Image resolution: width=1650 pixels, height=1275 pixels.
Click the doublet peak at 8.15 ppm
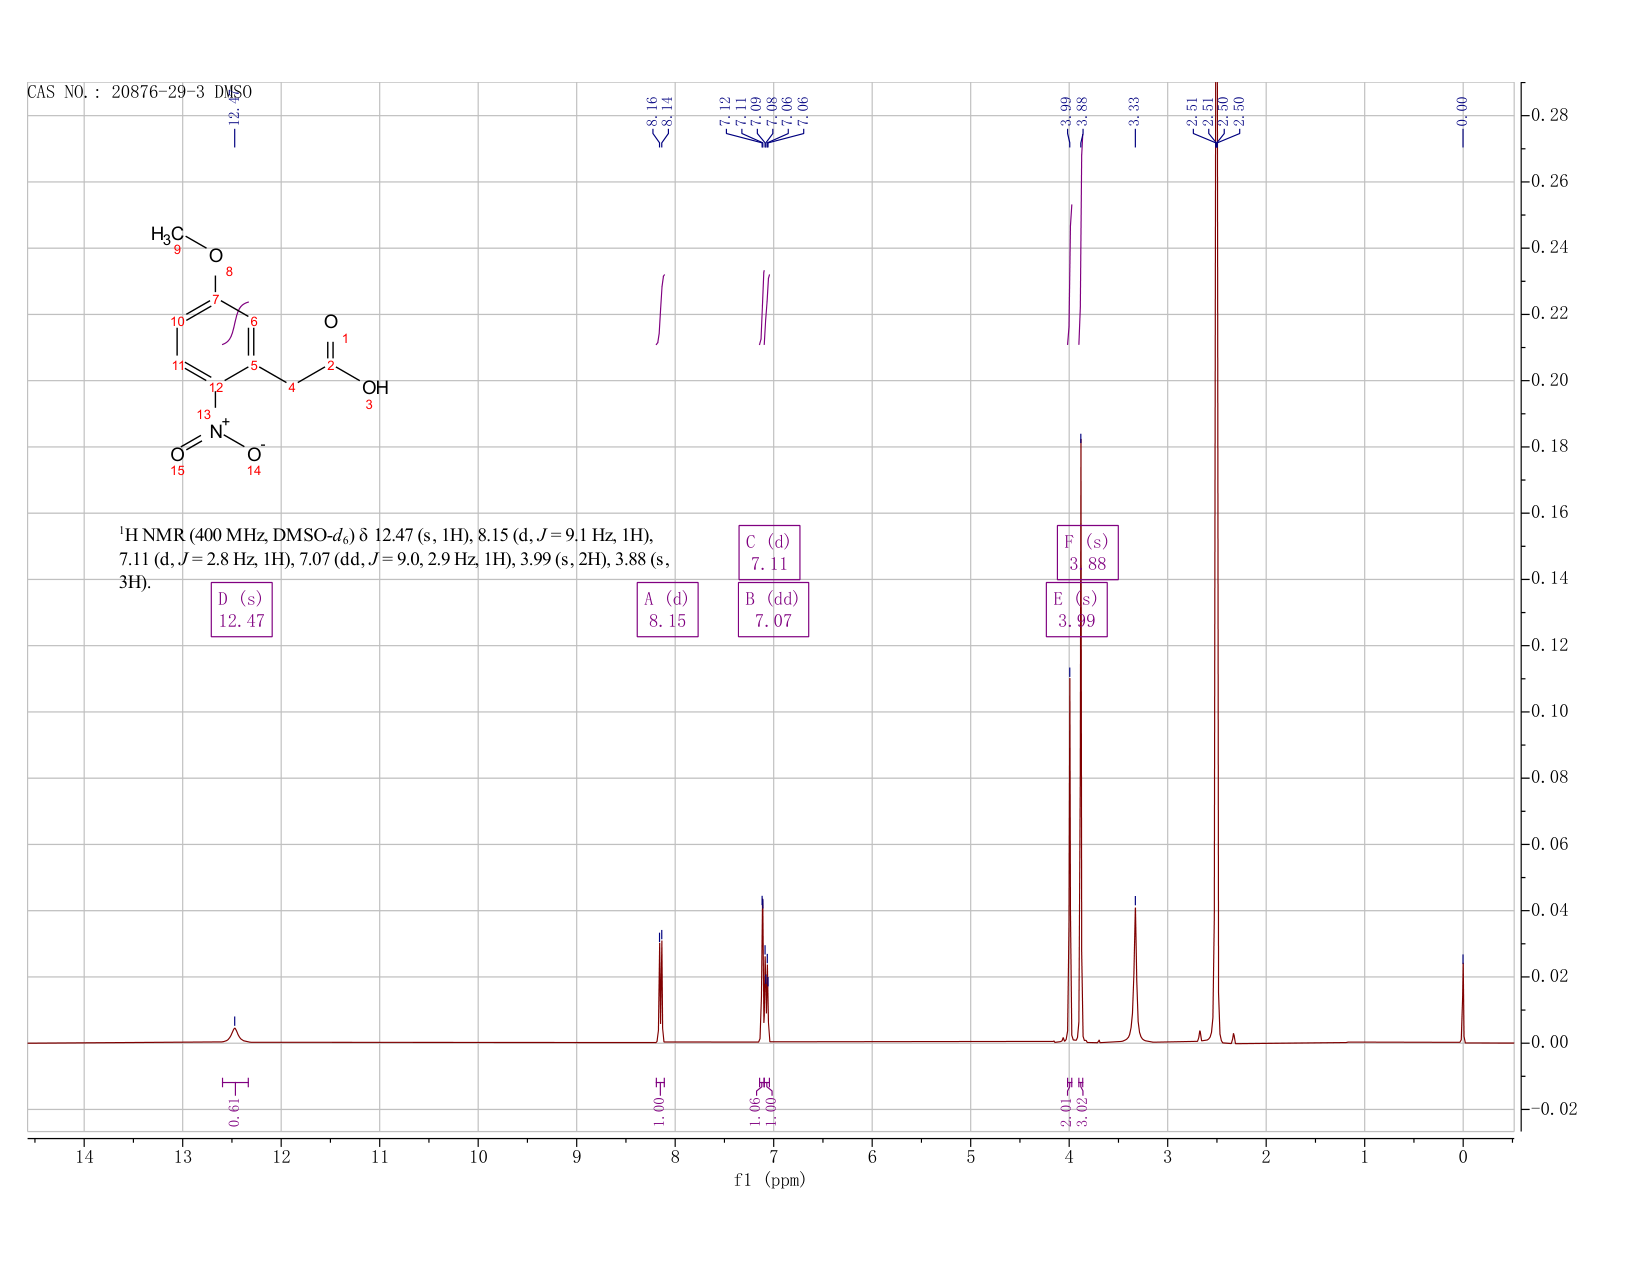point(660,990)
